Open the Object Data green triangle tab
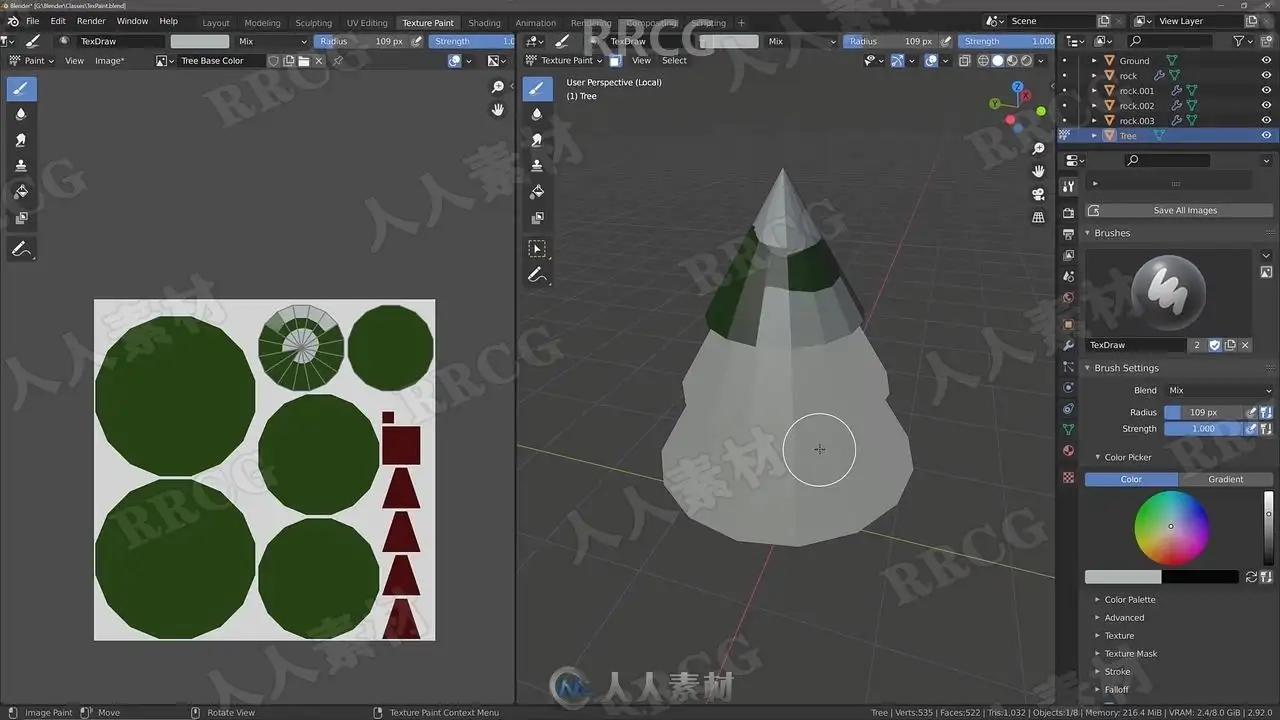The image size is (1280, 720). (1068, 429)
